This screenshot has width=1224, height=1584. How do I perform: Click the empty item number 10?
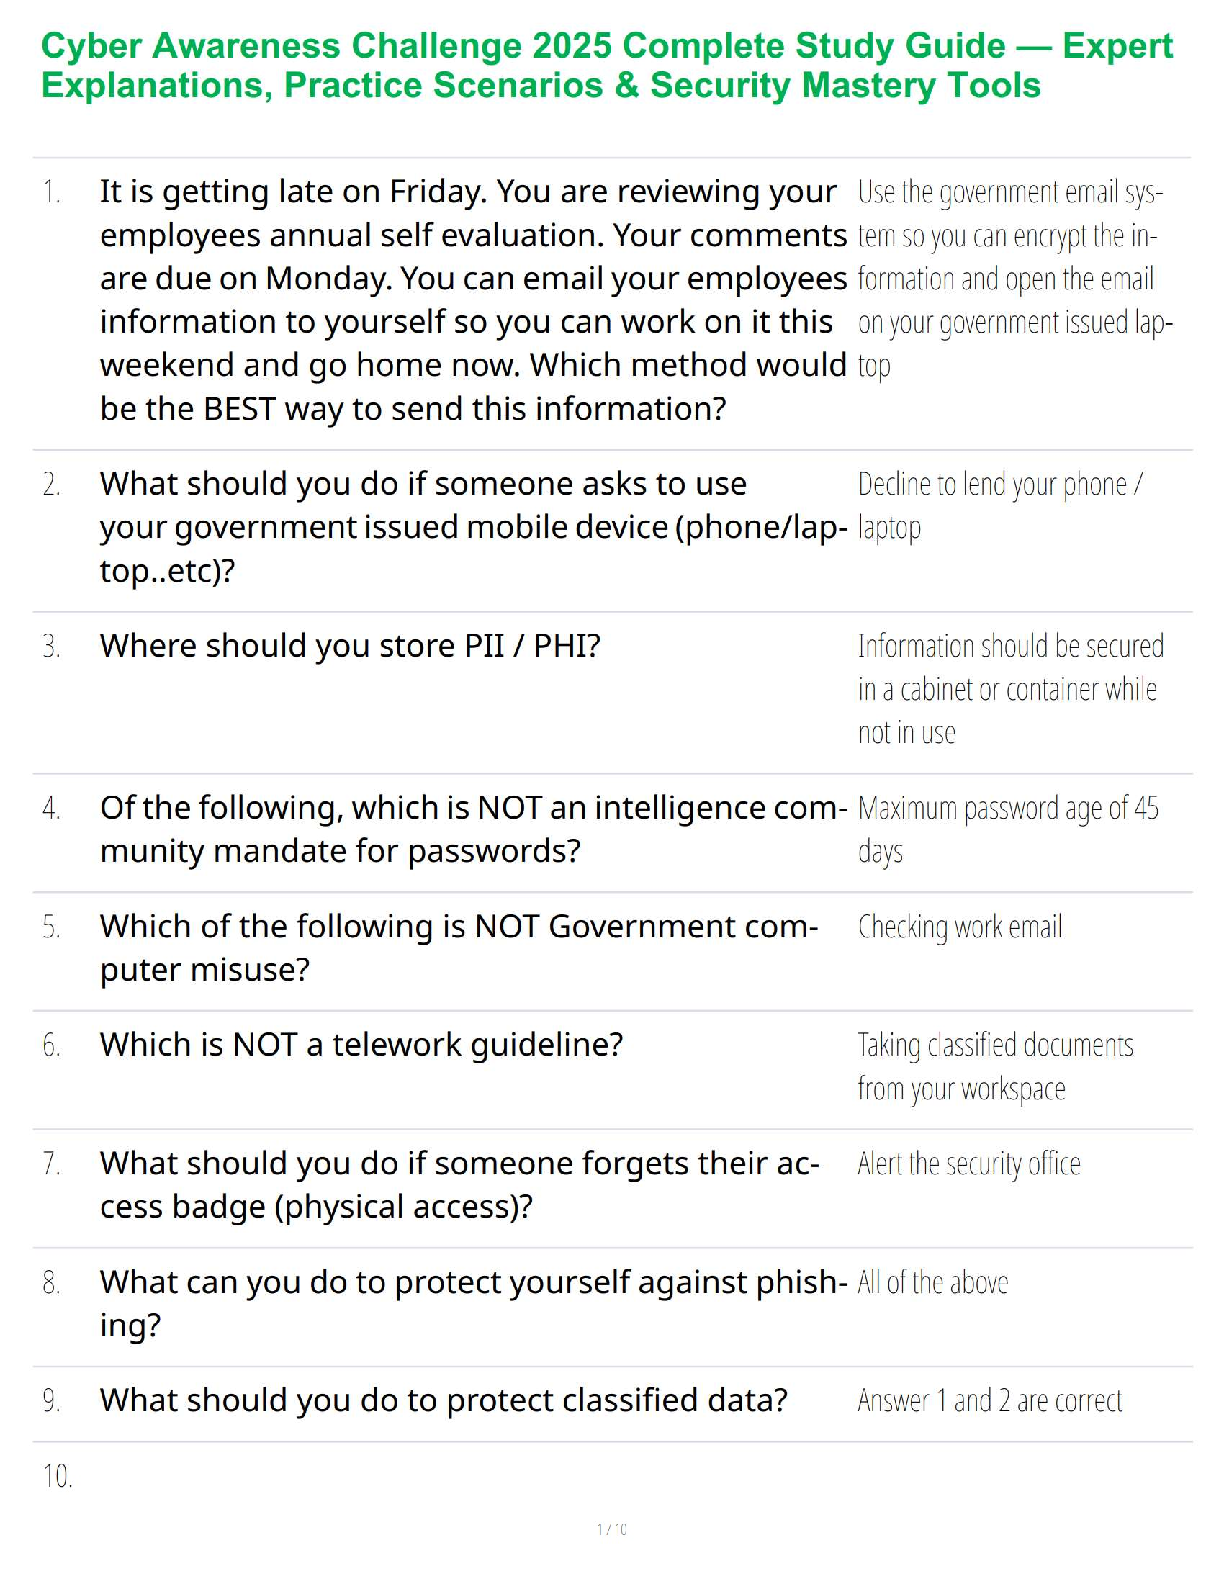point(57,1476)
